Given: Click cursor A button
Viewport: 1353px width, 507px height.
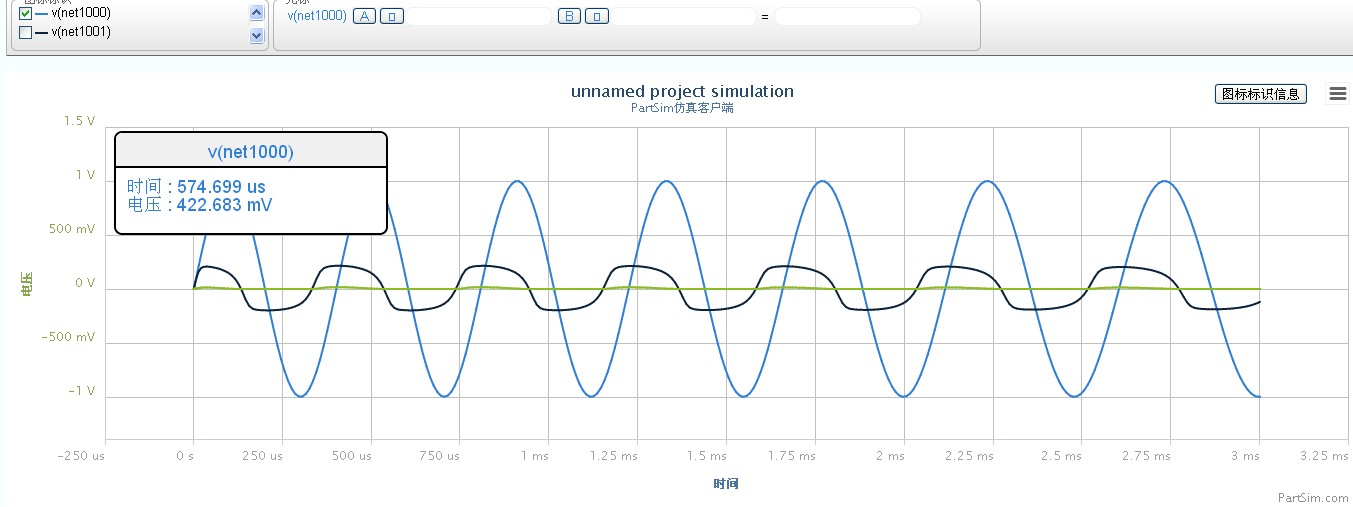Looking at the screenshot, I should coord(364,16).
